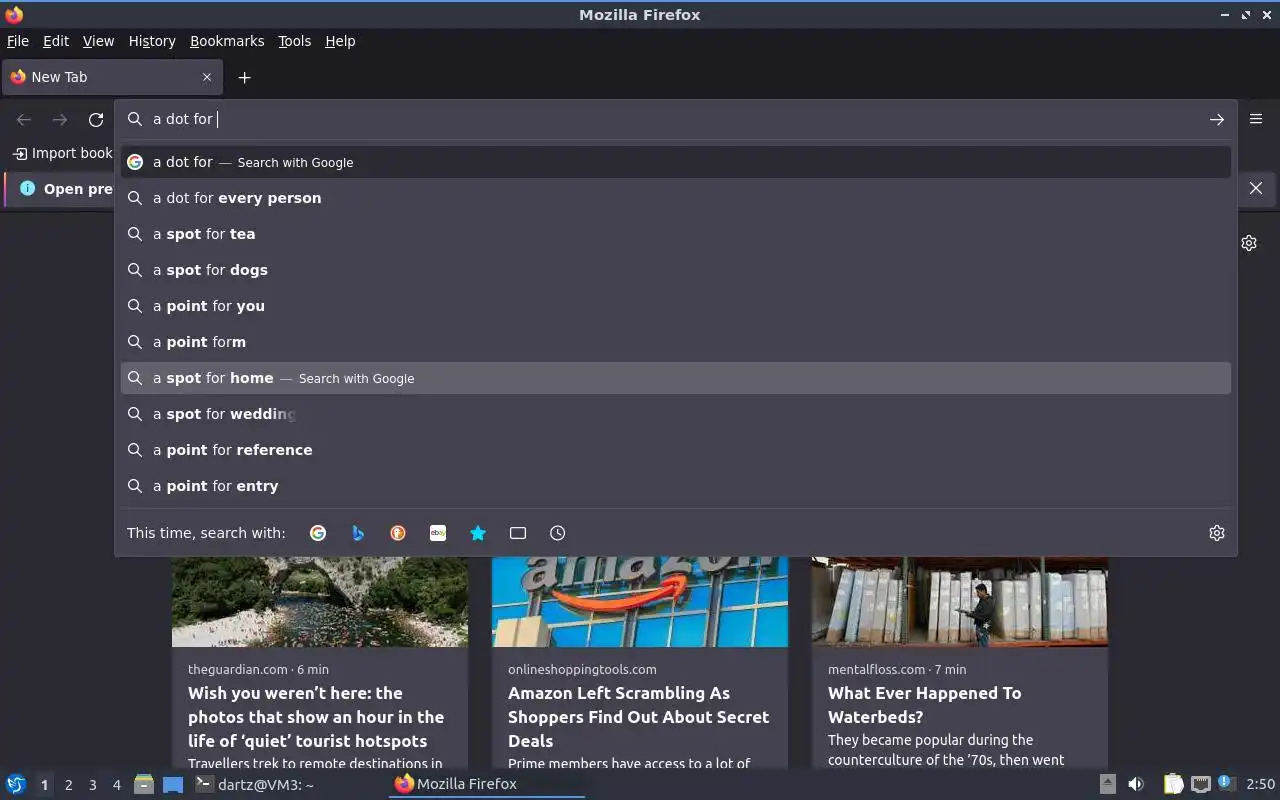Select suggestion 'a spot for tea'
The height and width of the screenshot is (800, 1280).
[676, 234]
